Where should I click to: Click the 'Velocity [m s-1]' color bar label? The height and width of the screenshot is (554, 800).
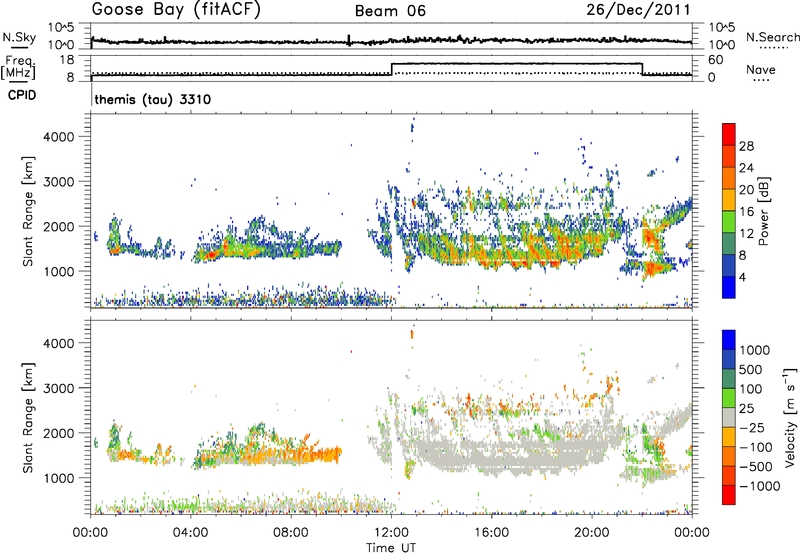pos(789,417)
